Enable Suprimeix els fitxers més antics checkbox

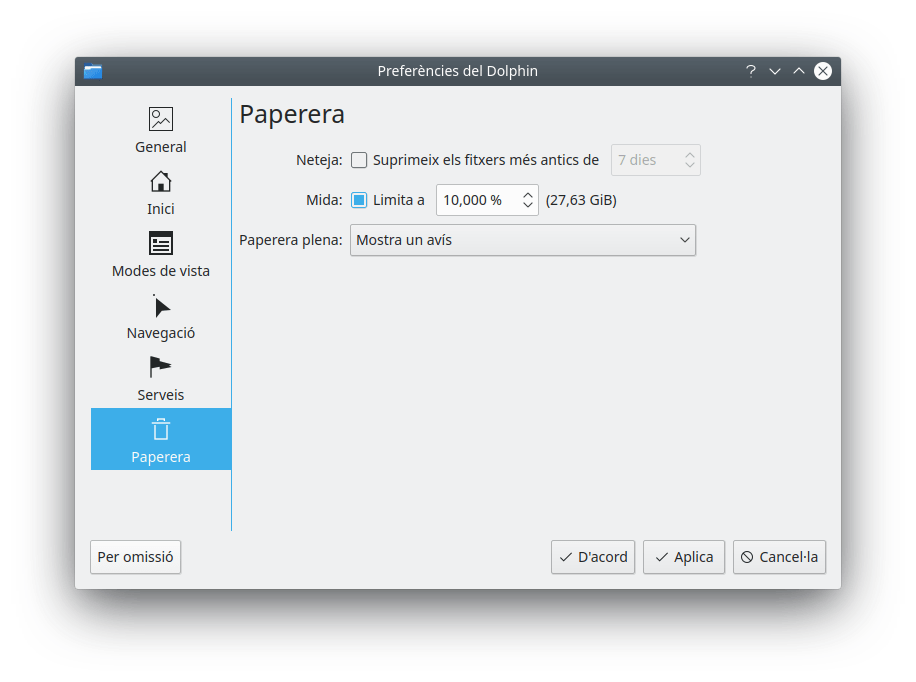click(x=359, y=160)
